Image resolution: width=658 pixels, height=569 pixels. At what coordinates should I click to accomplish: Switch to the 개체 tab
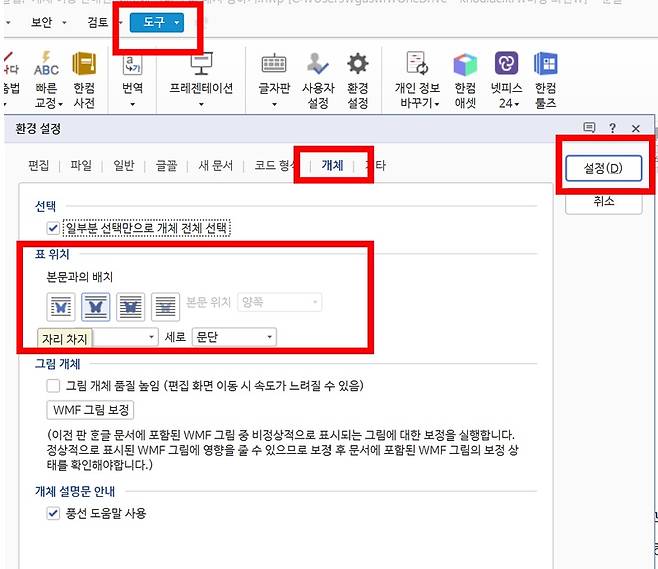(332, 165)
